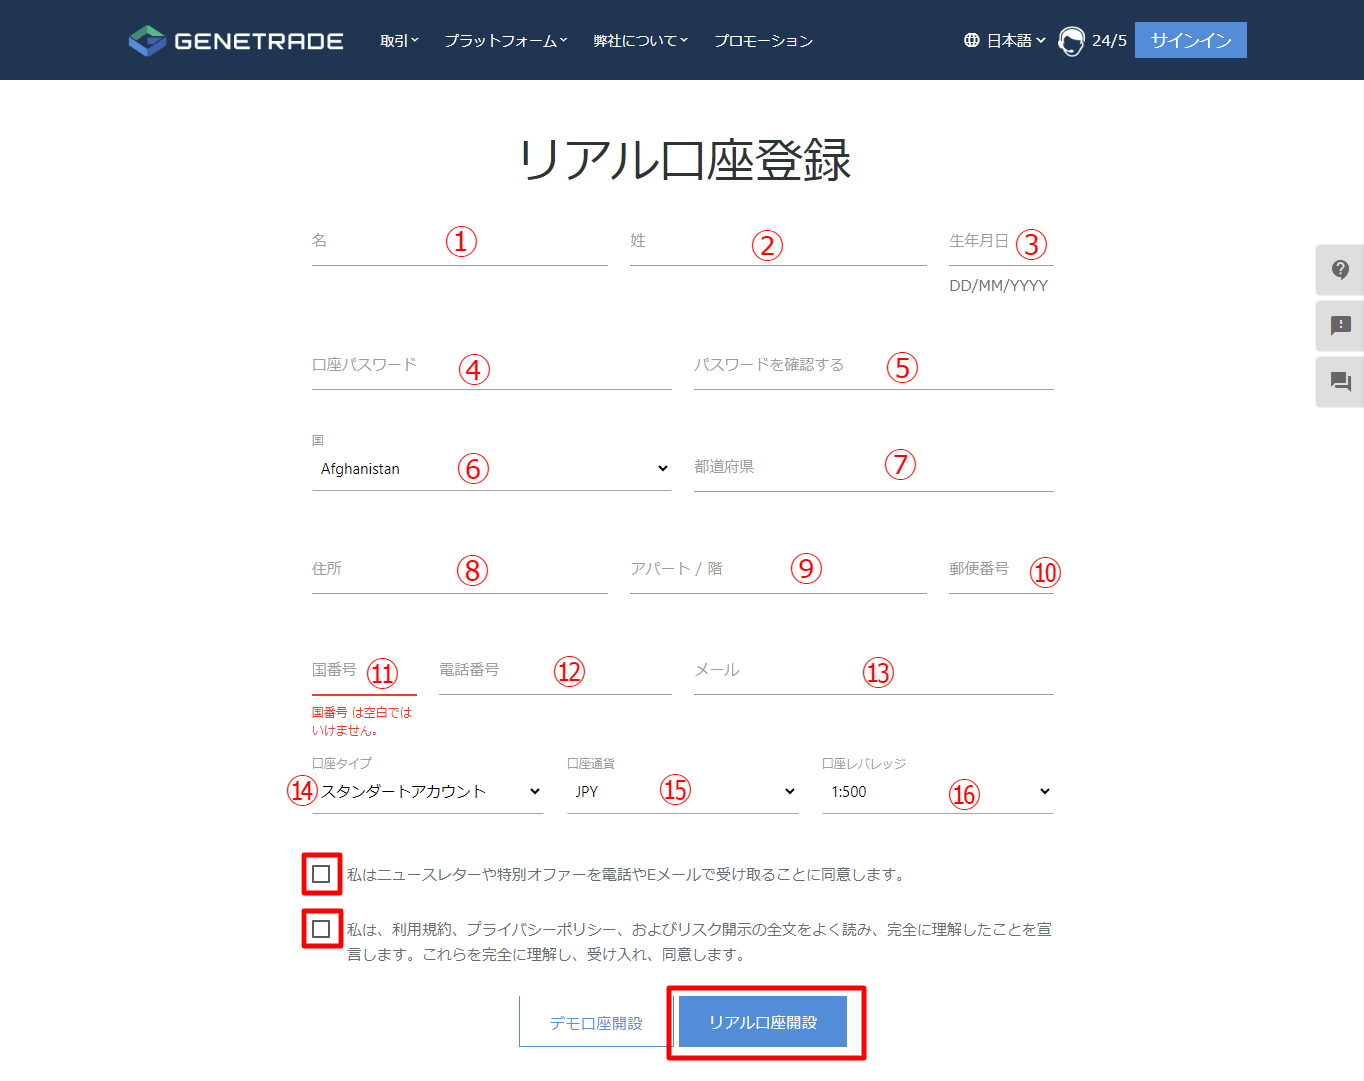1364x1081 pixels.
Task: Click the 24/5 support text
Action: point(1109,41)
